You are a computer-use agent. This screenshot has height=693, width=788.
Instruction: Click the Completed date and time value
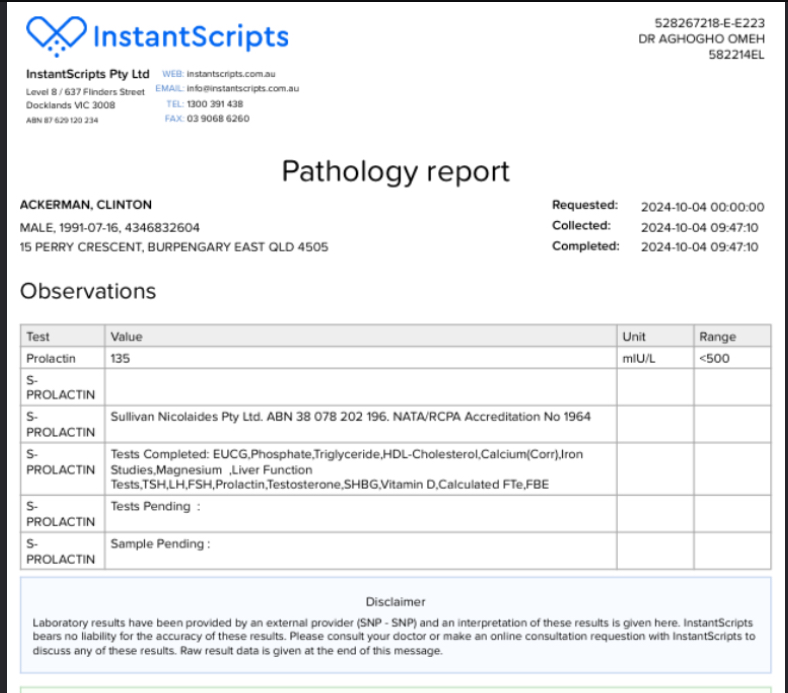click(699, 247)
